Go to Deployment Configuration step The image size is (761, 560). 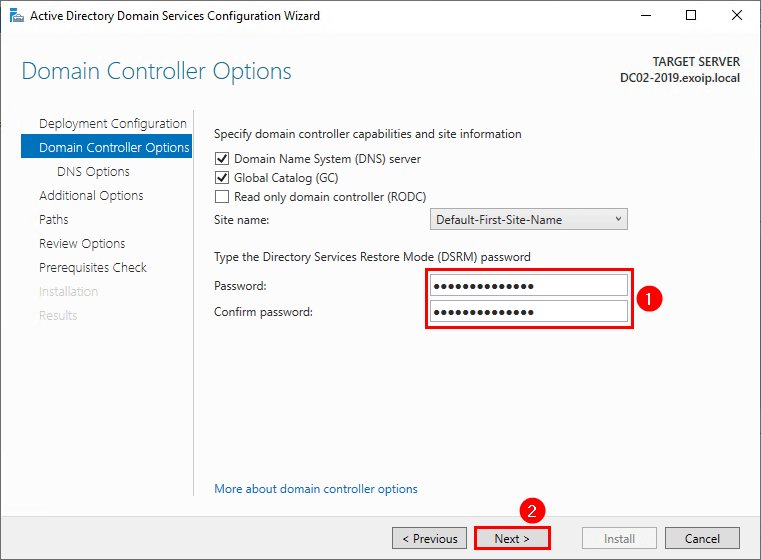pyautogui.click(x=113, y=123)
